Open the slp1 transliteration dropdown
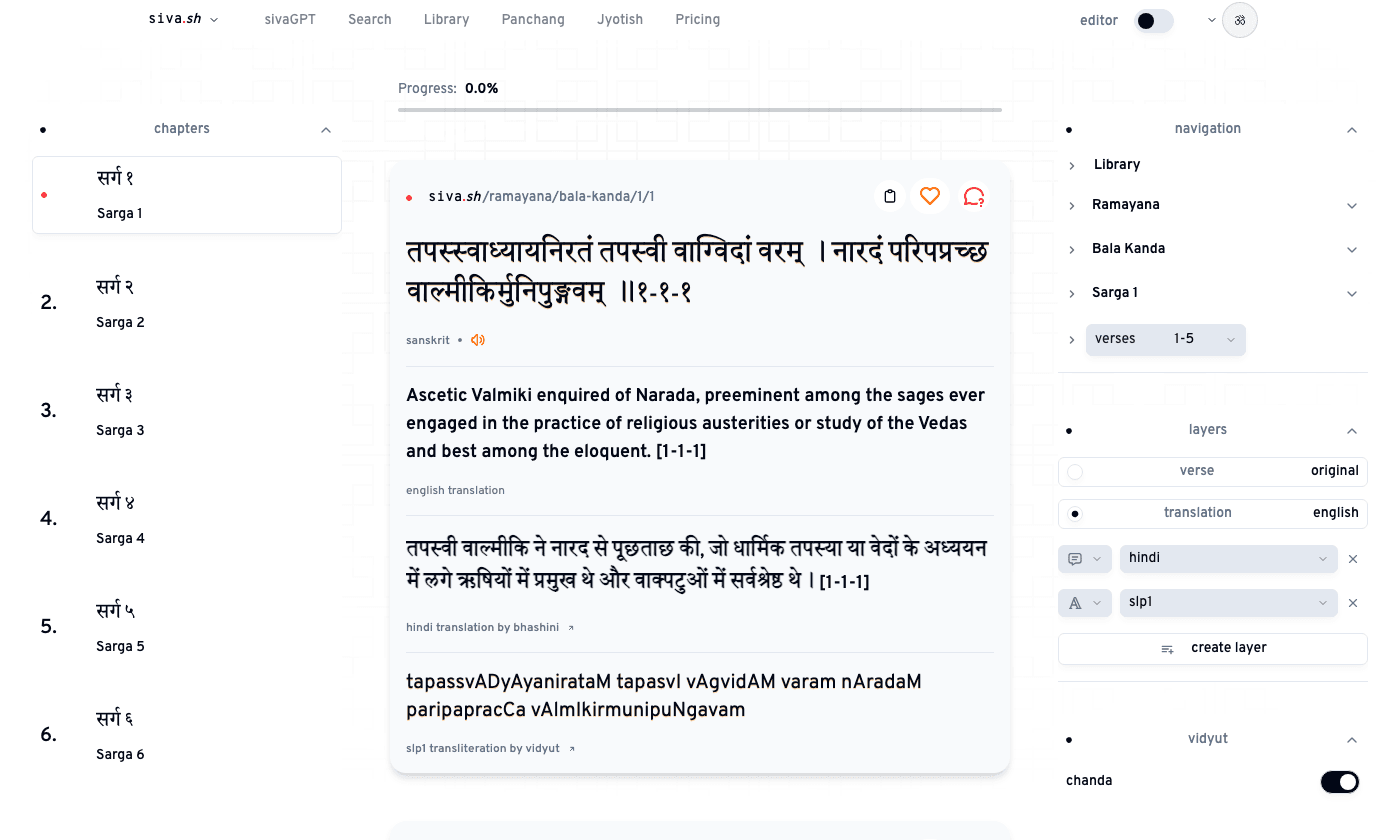The width and height of the screenshot is (1400, 840). click(1229, 603)
